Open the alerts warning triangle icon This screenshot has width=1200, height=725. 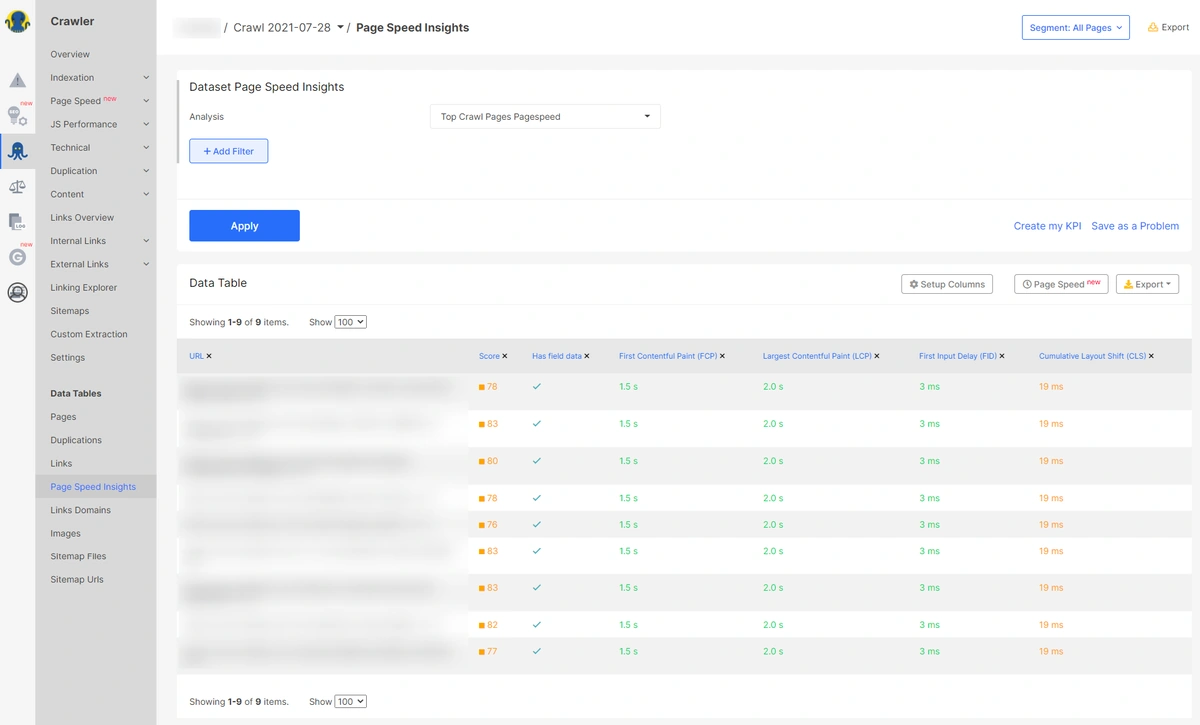pos(18,79)
